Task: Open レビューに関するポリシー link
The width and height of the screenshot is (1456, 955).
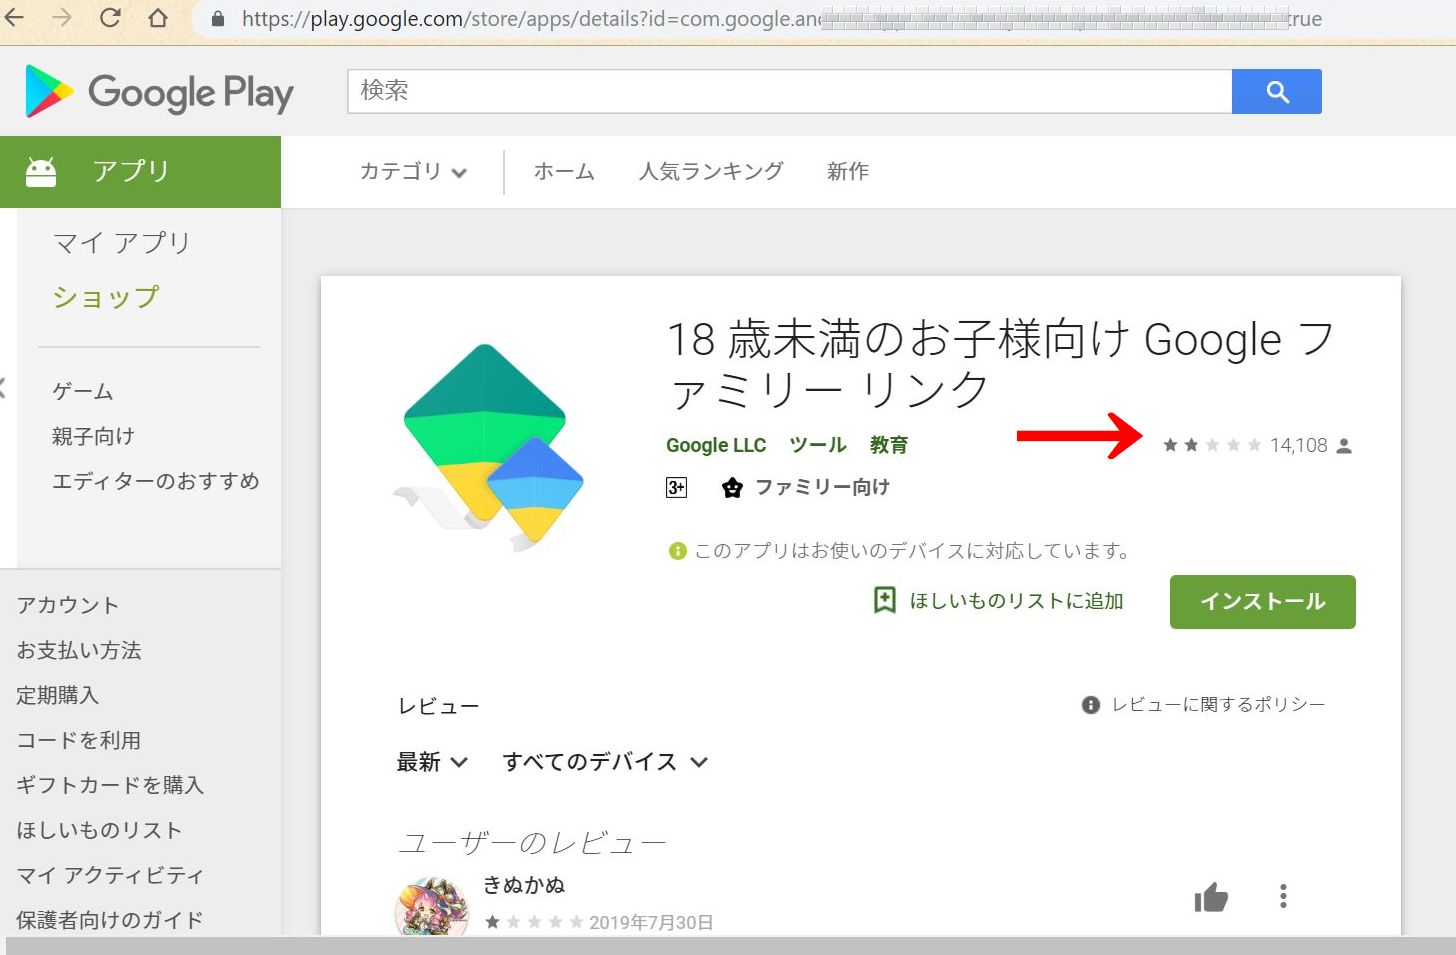Action: [x=1218, y=705]
